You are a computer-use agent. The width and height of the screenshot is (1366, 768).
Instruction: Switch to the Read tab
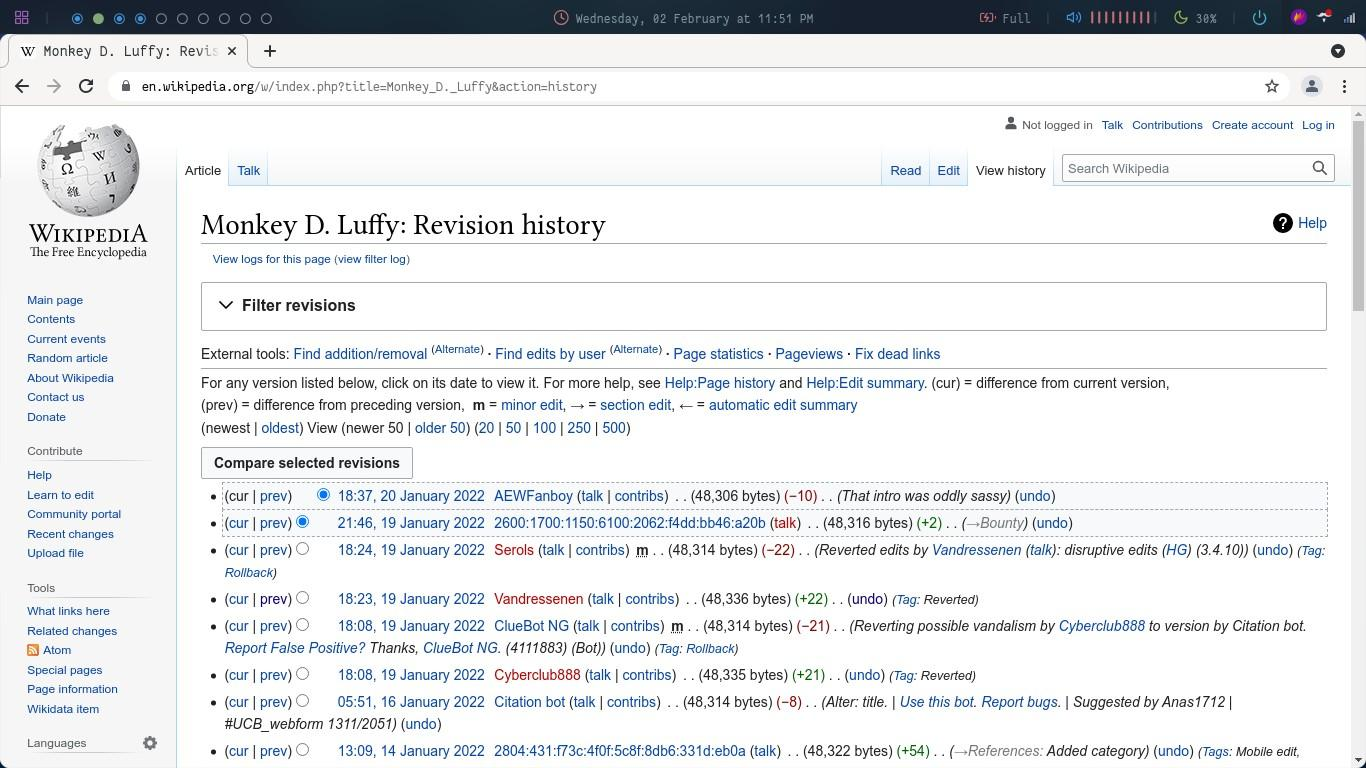(905, 170)
